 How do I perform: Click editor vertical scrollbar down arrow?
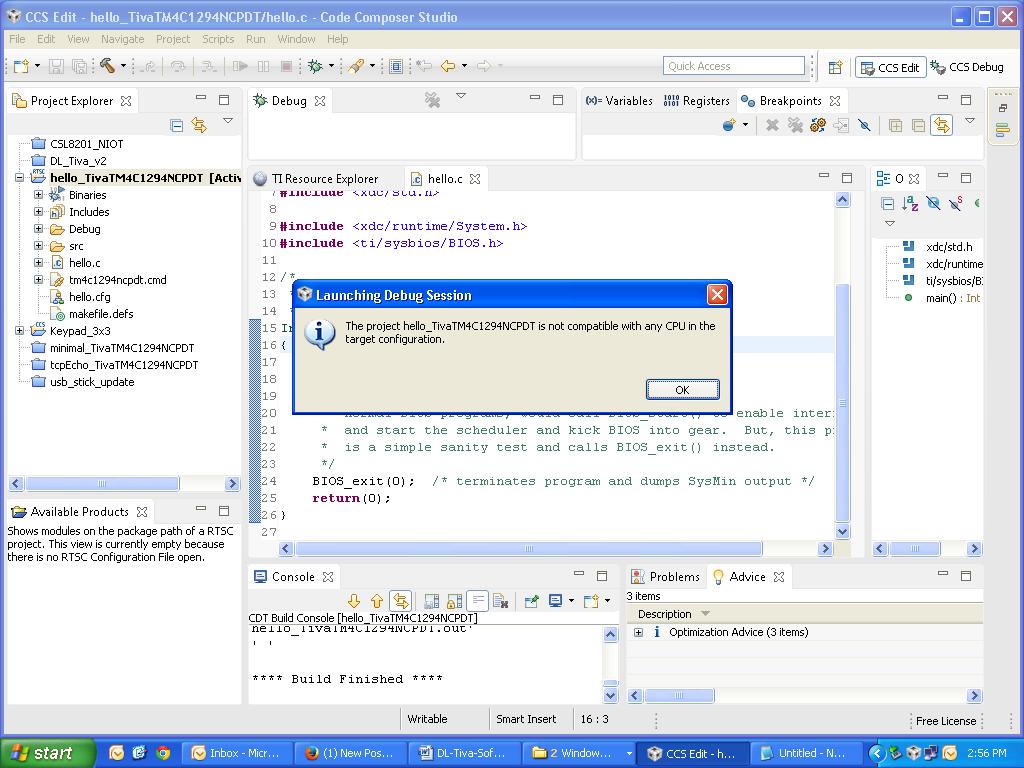point(842,532)
